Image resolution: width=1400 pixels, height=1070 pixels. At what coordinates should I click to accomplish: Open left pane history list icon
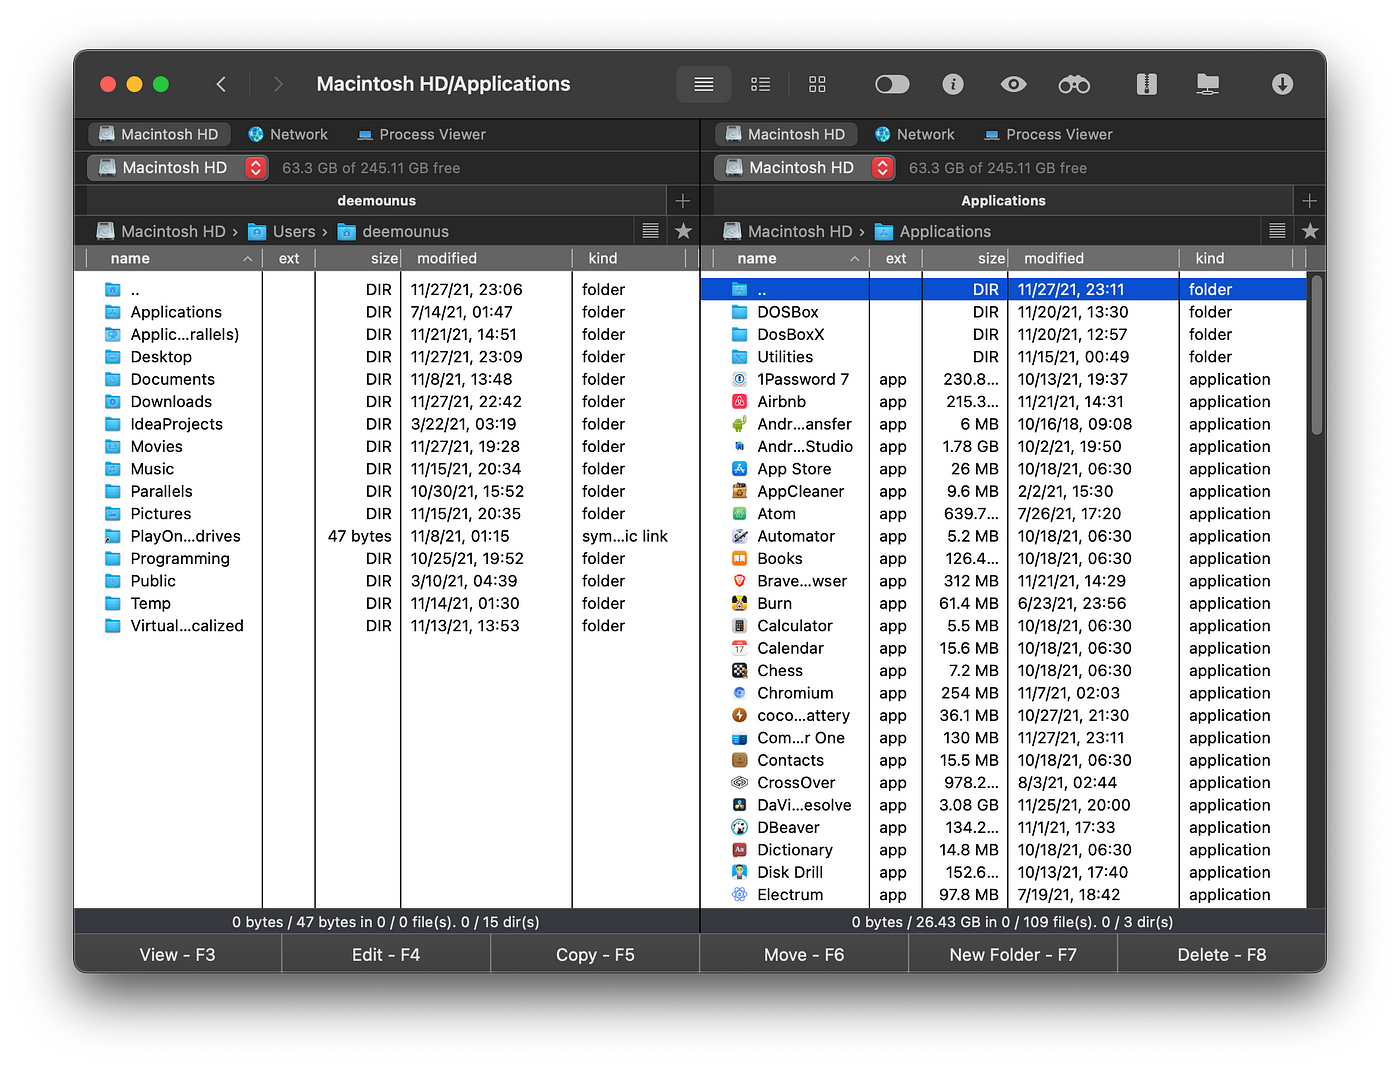pos(651,231)
